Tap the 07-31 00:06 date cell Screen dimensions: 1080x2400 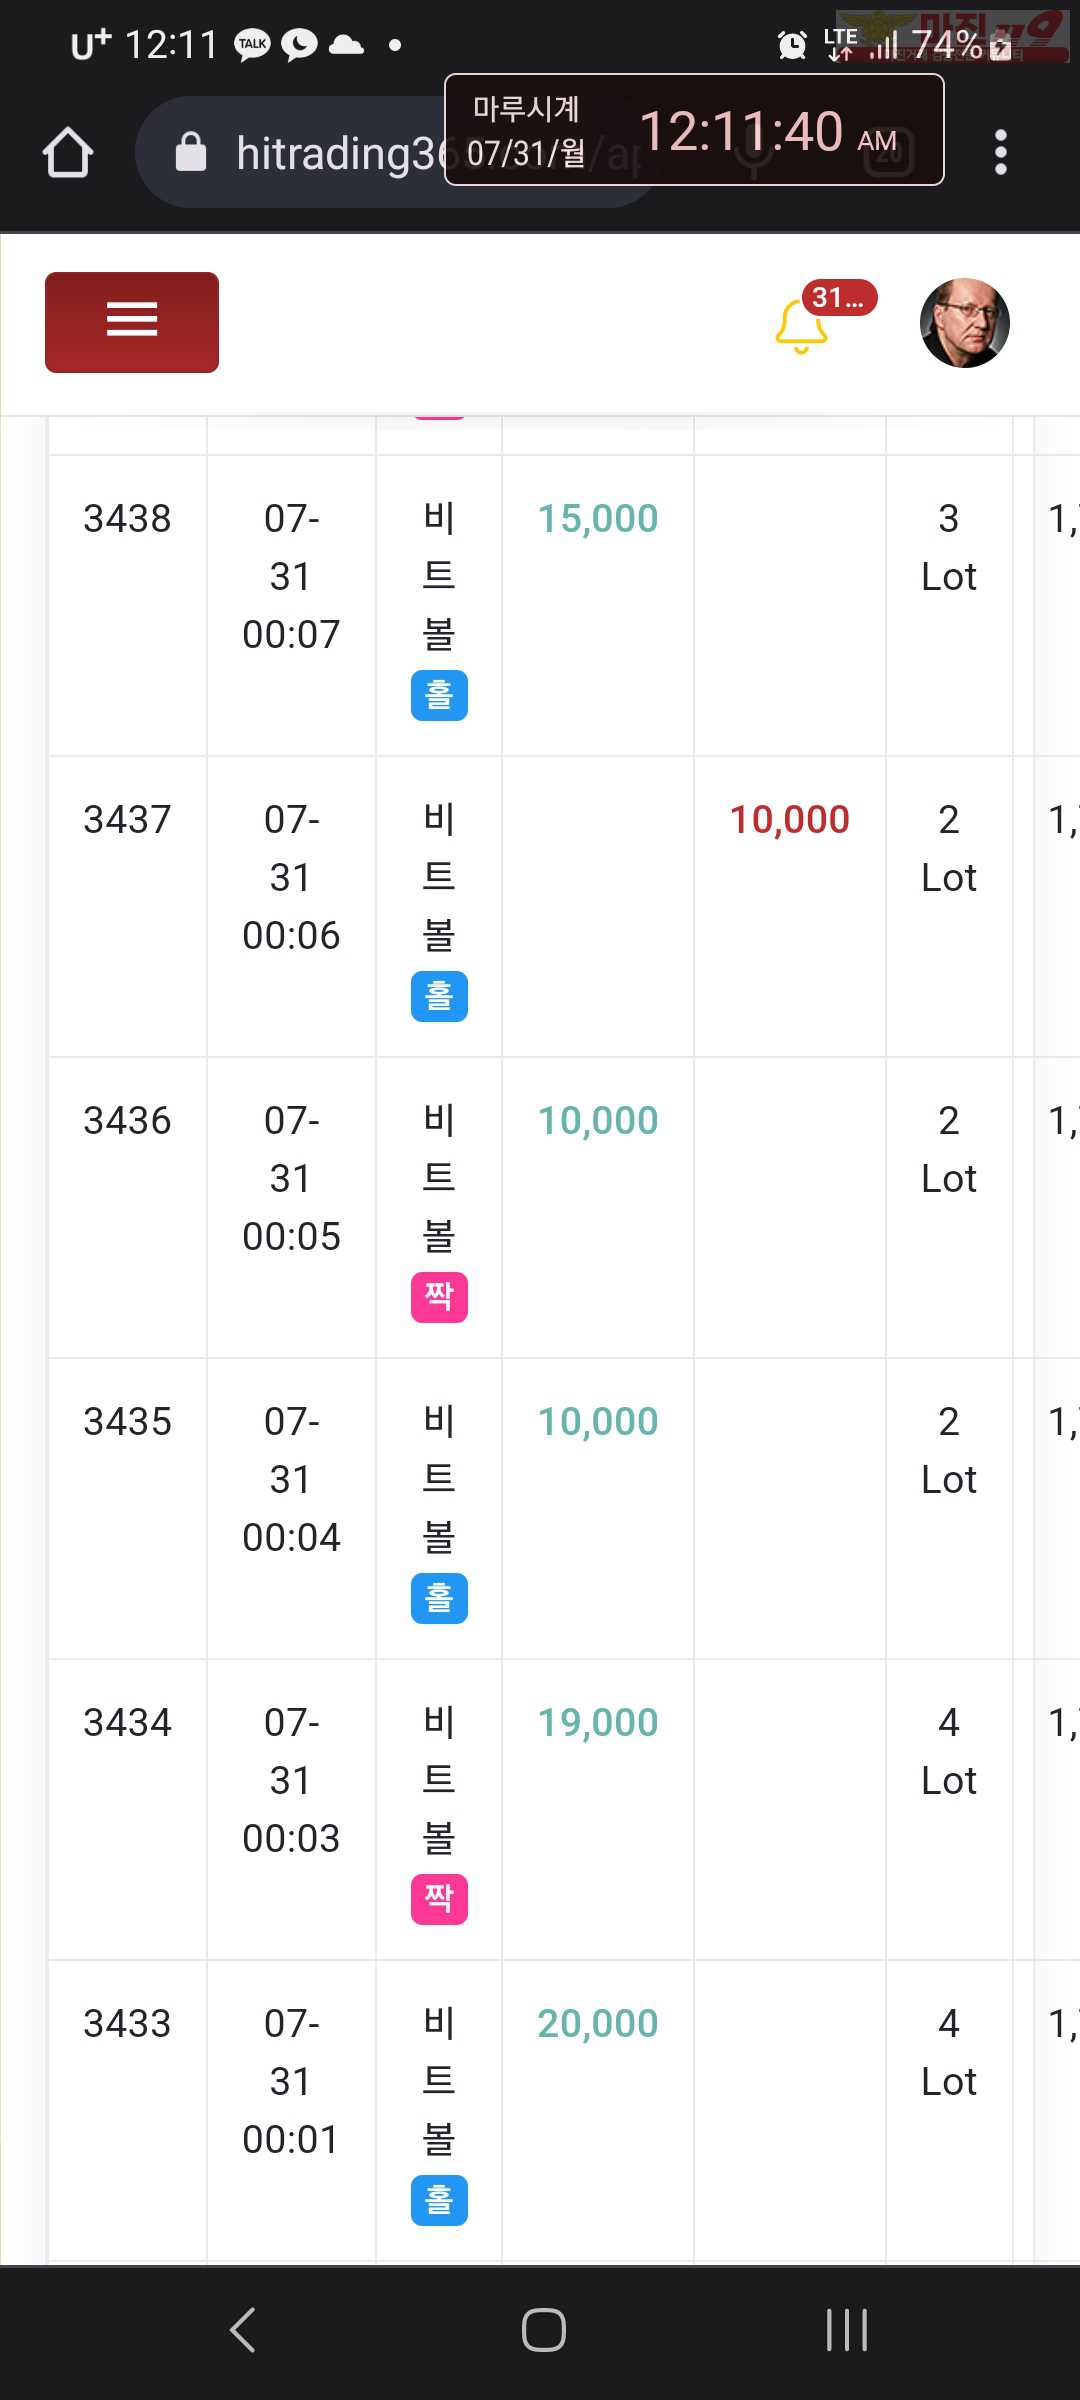[x=291, y=877]
